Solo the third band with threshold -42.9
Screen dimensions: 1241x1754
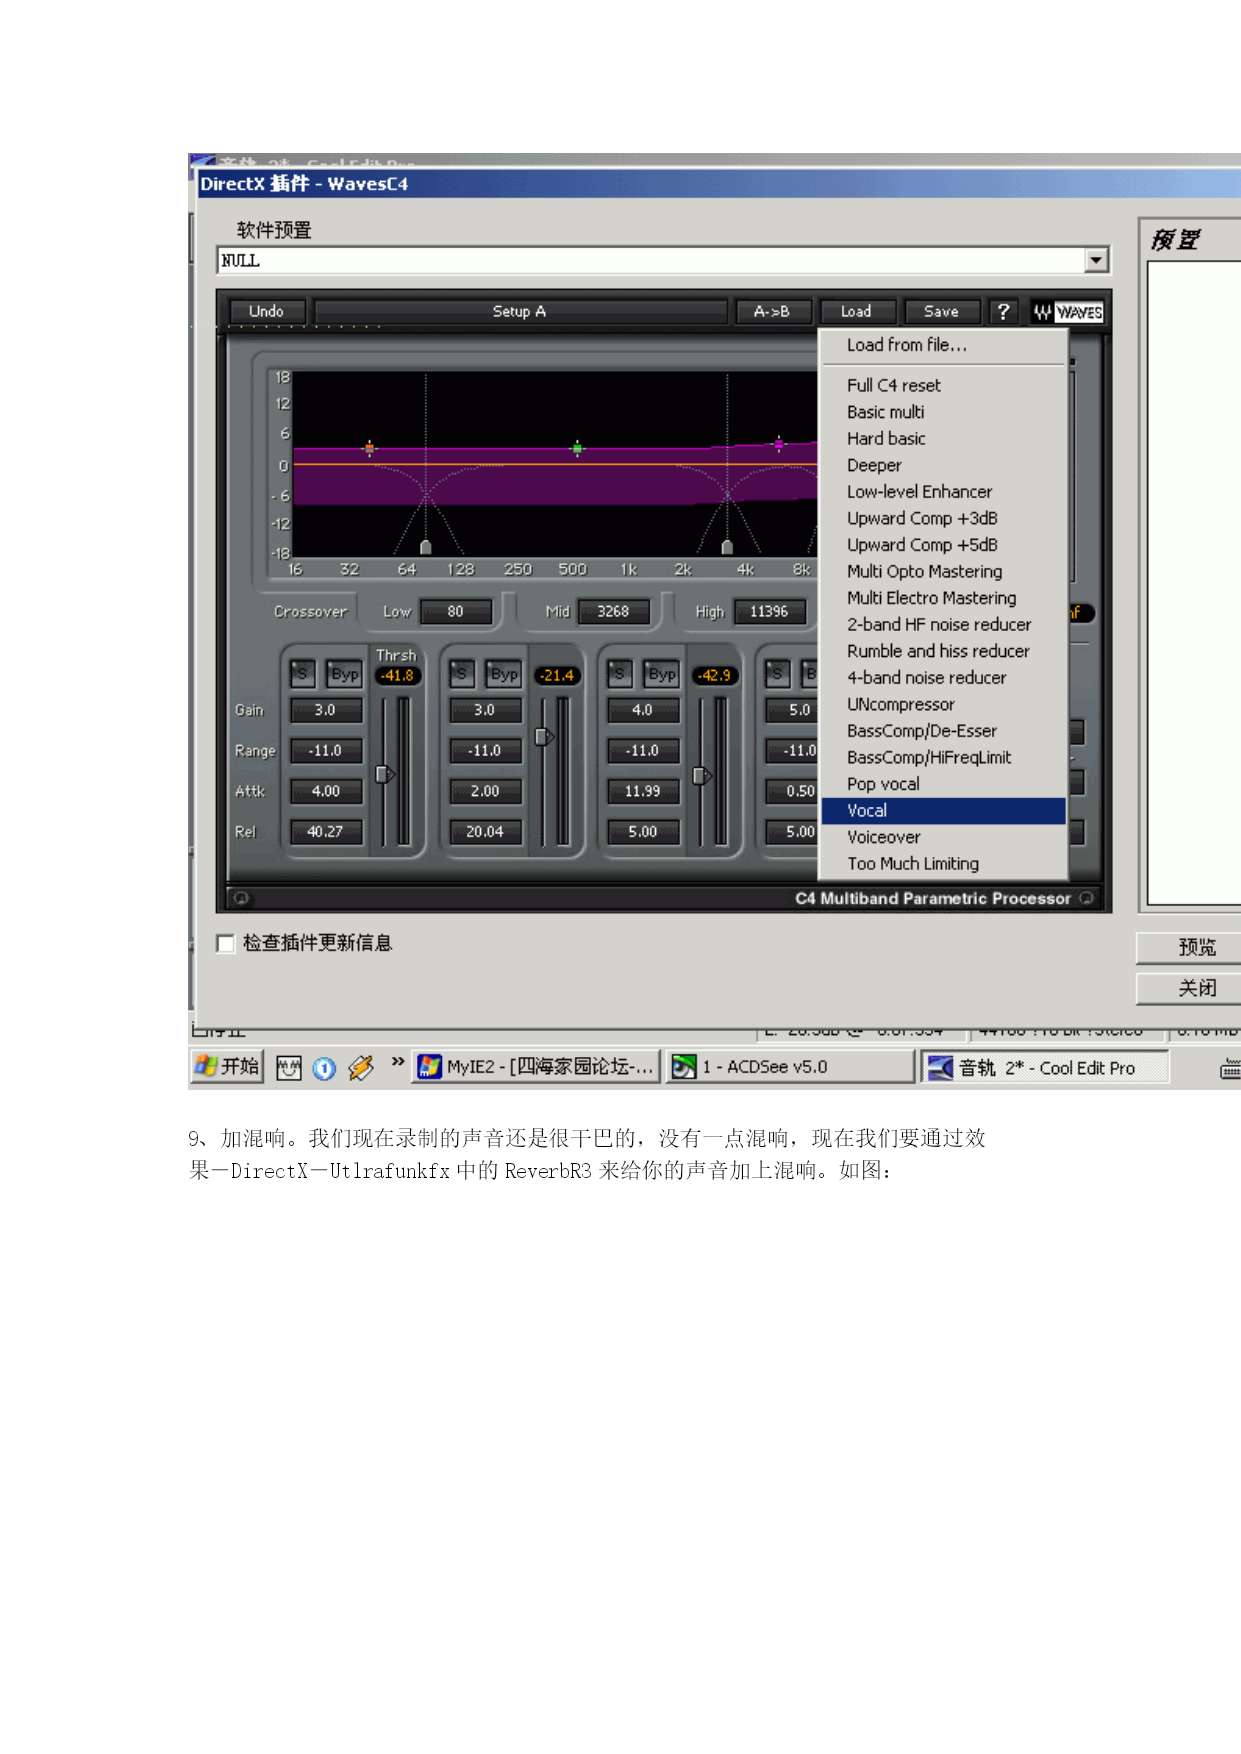point(620,674)
